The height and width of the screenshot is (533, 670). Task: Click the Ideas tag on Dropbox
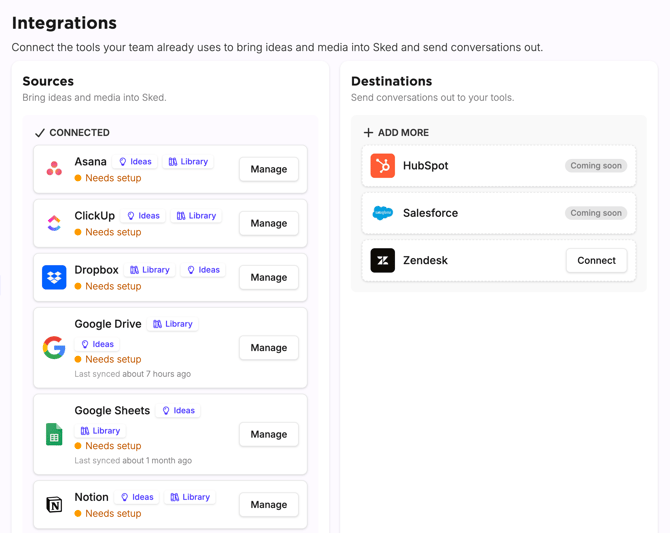tap(203, 270)
